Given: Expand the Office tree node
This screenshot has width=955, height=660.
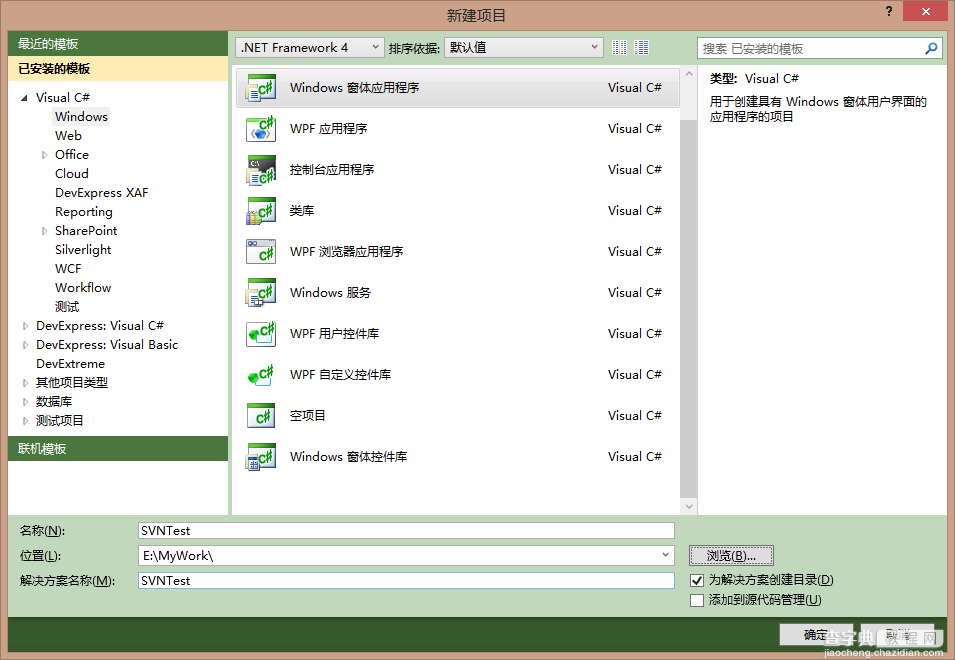Looking at the screenshot, I should click(44, 155).
